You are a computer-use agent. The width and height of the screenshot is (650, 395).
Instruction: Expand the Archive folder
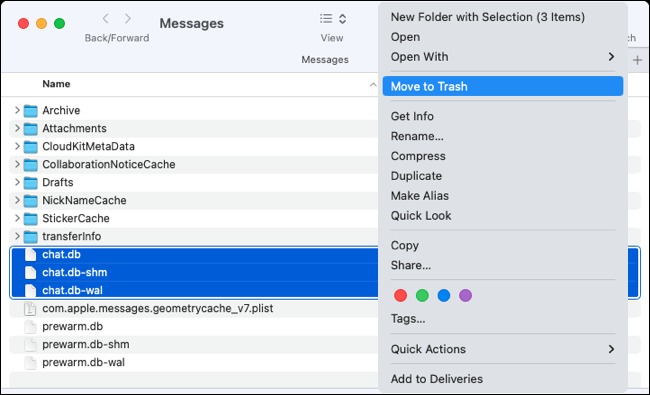tap(17, 110)
